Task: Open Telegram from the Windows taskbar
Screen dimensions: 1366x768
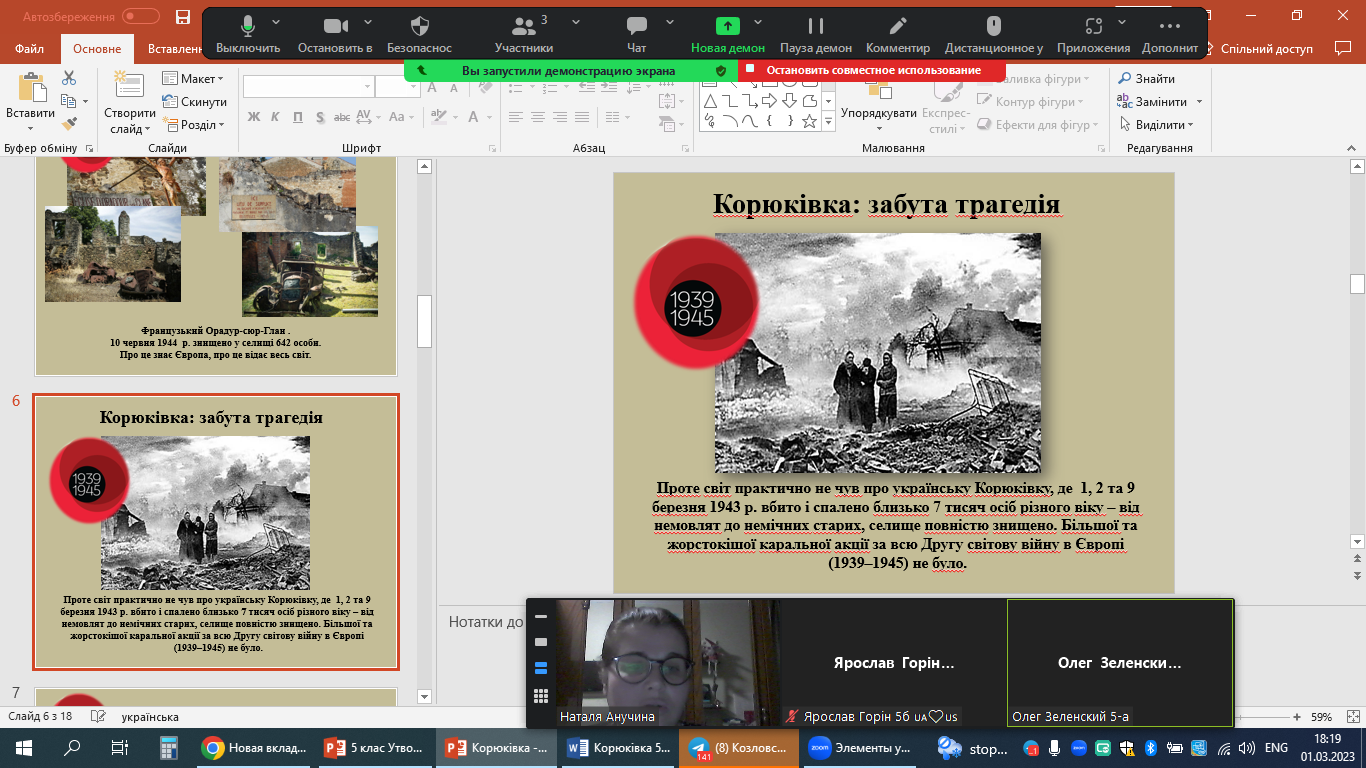Action: point(740,747)
